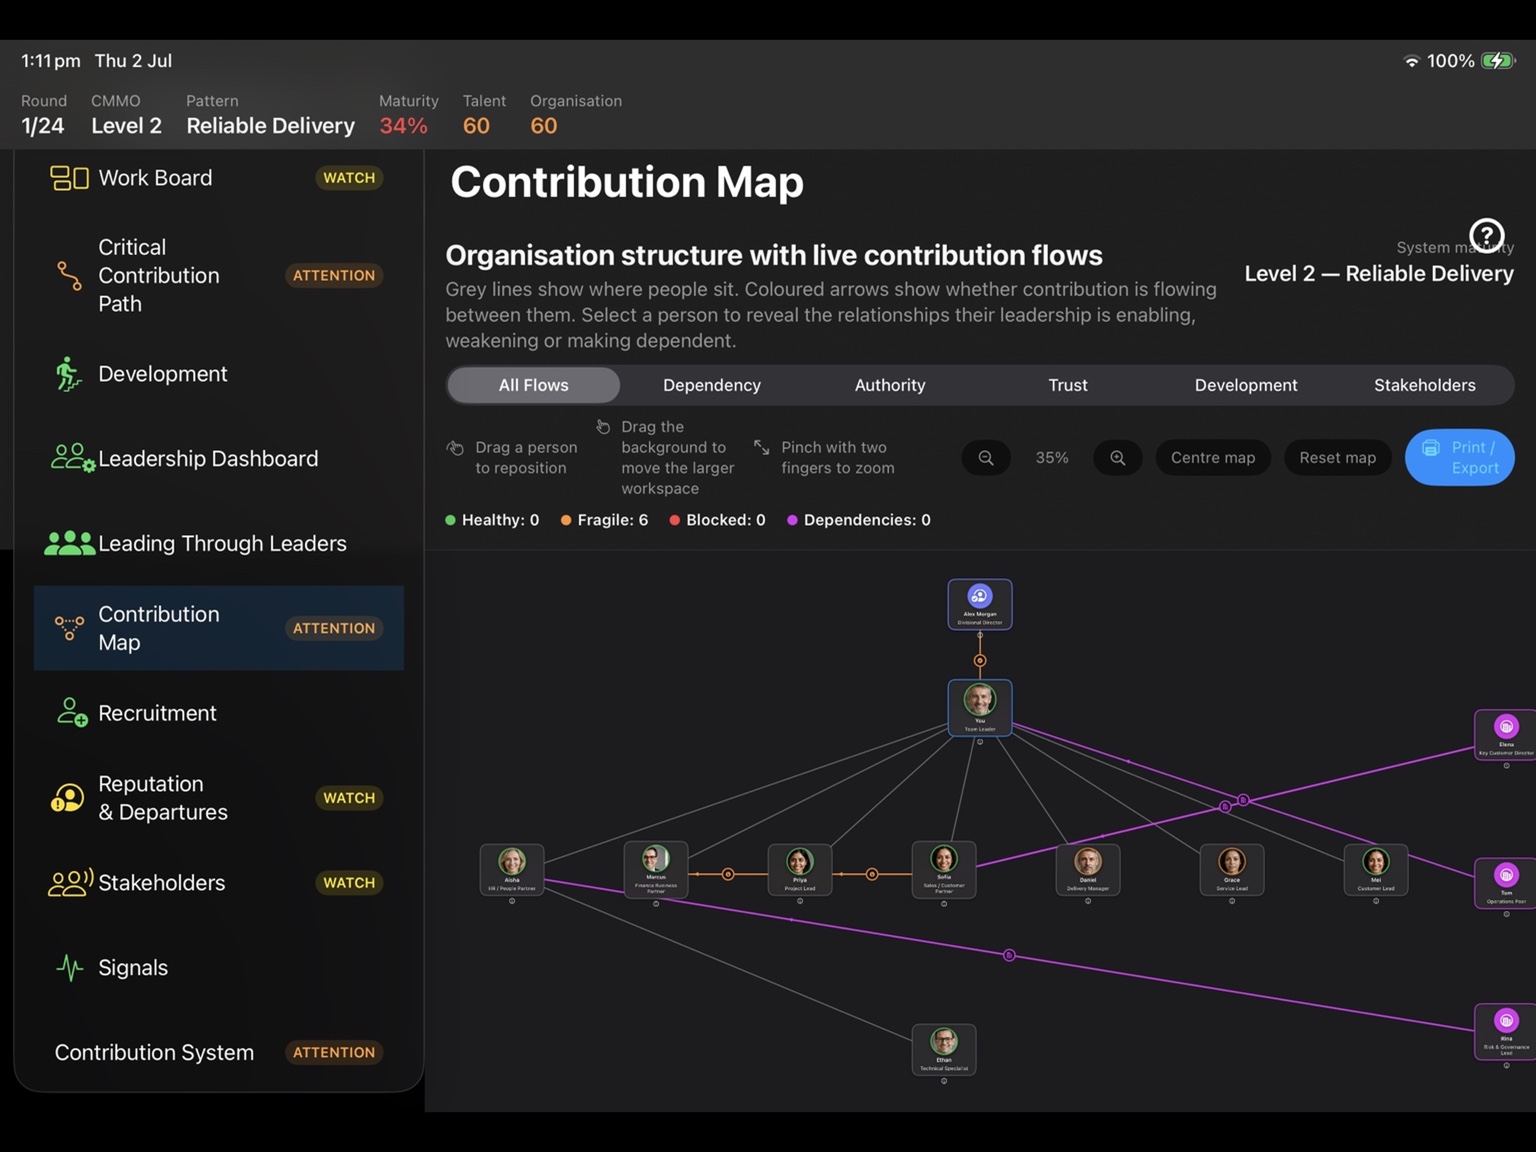
Task: Click the Critical Contribution Path icon
Action: [69, 275]
